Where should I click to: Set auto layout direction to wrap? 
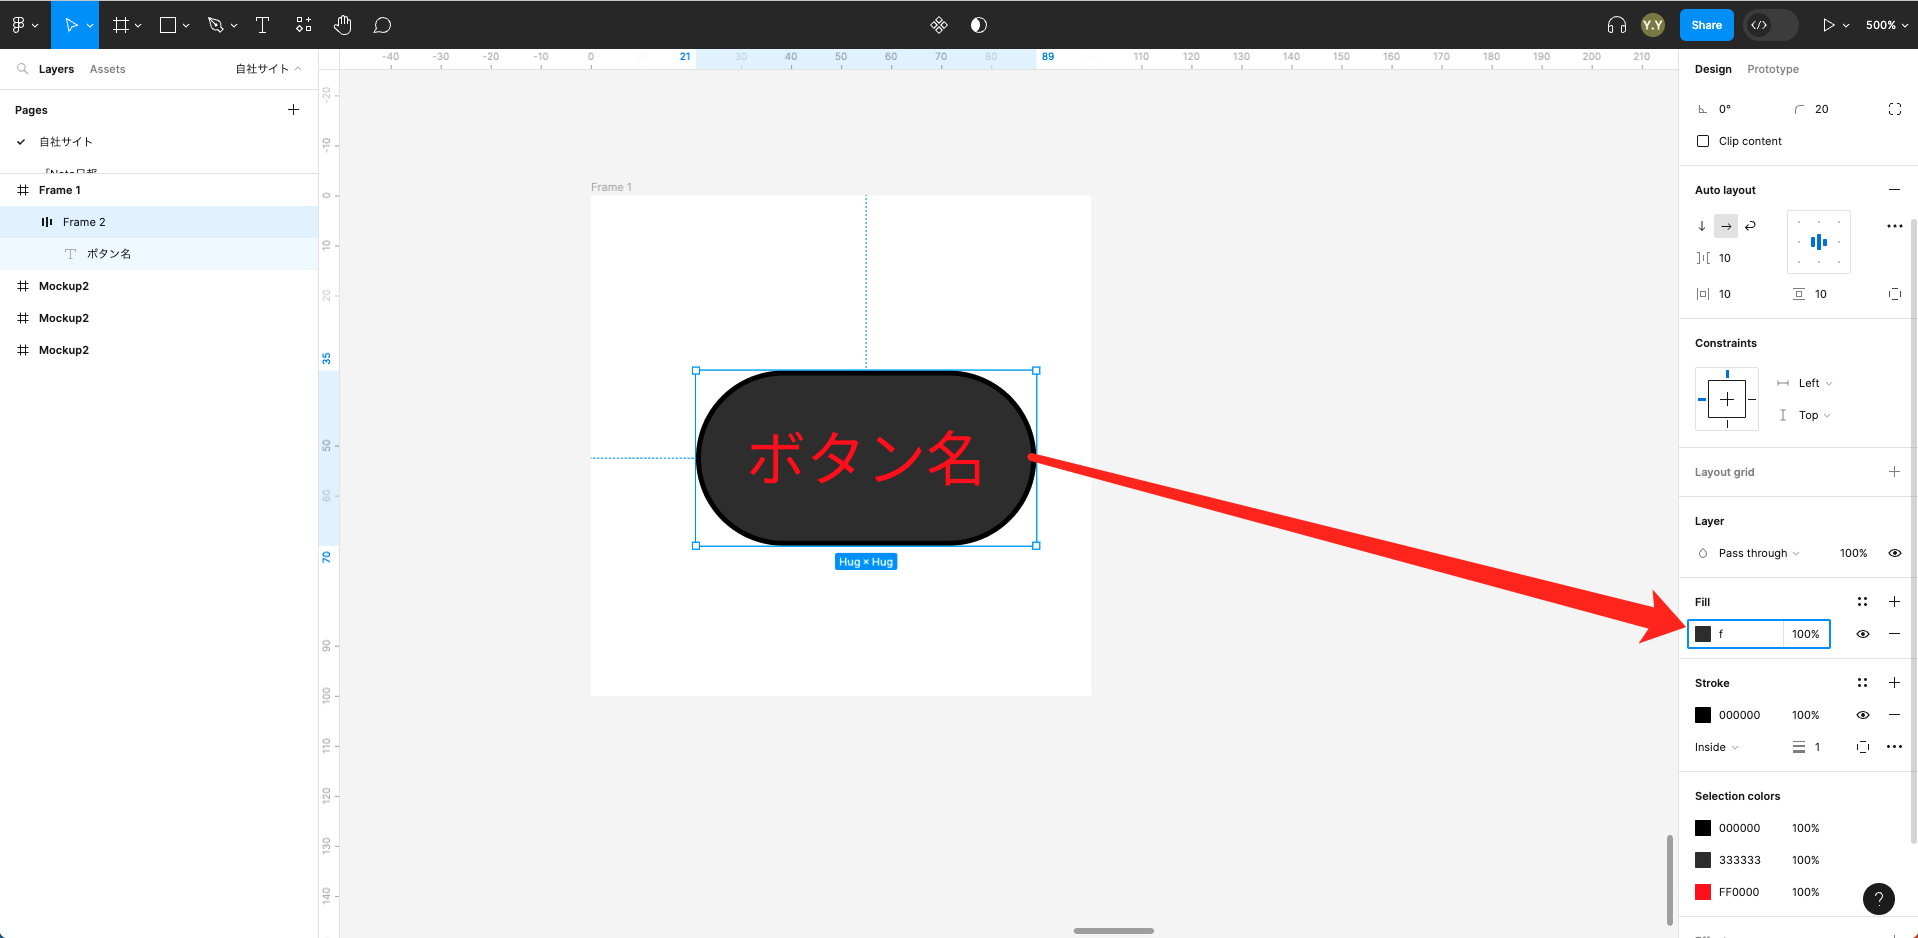pos(1750,226)
